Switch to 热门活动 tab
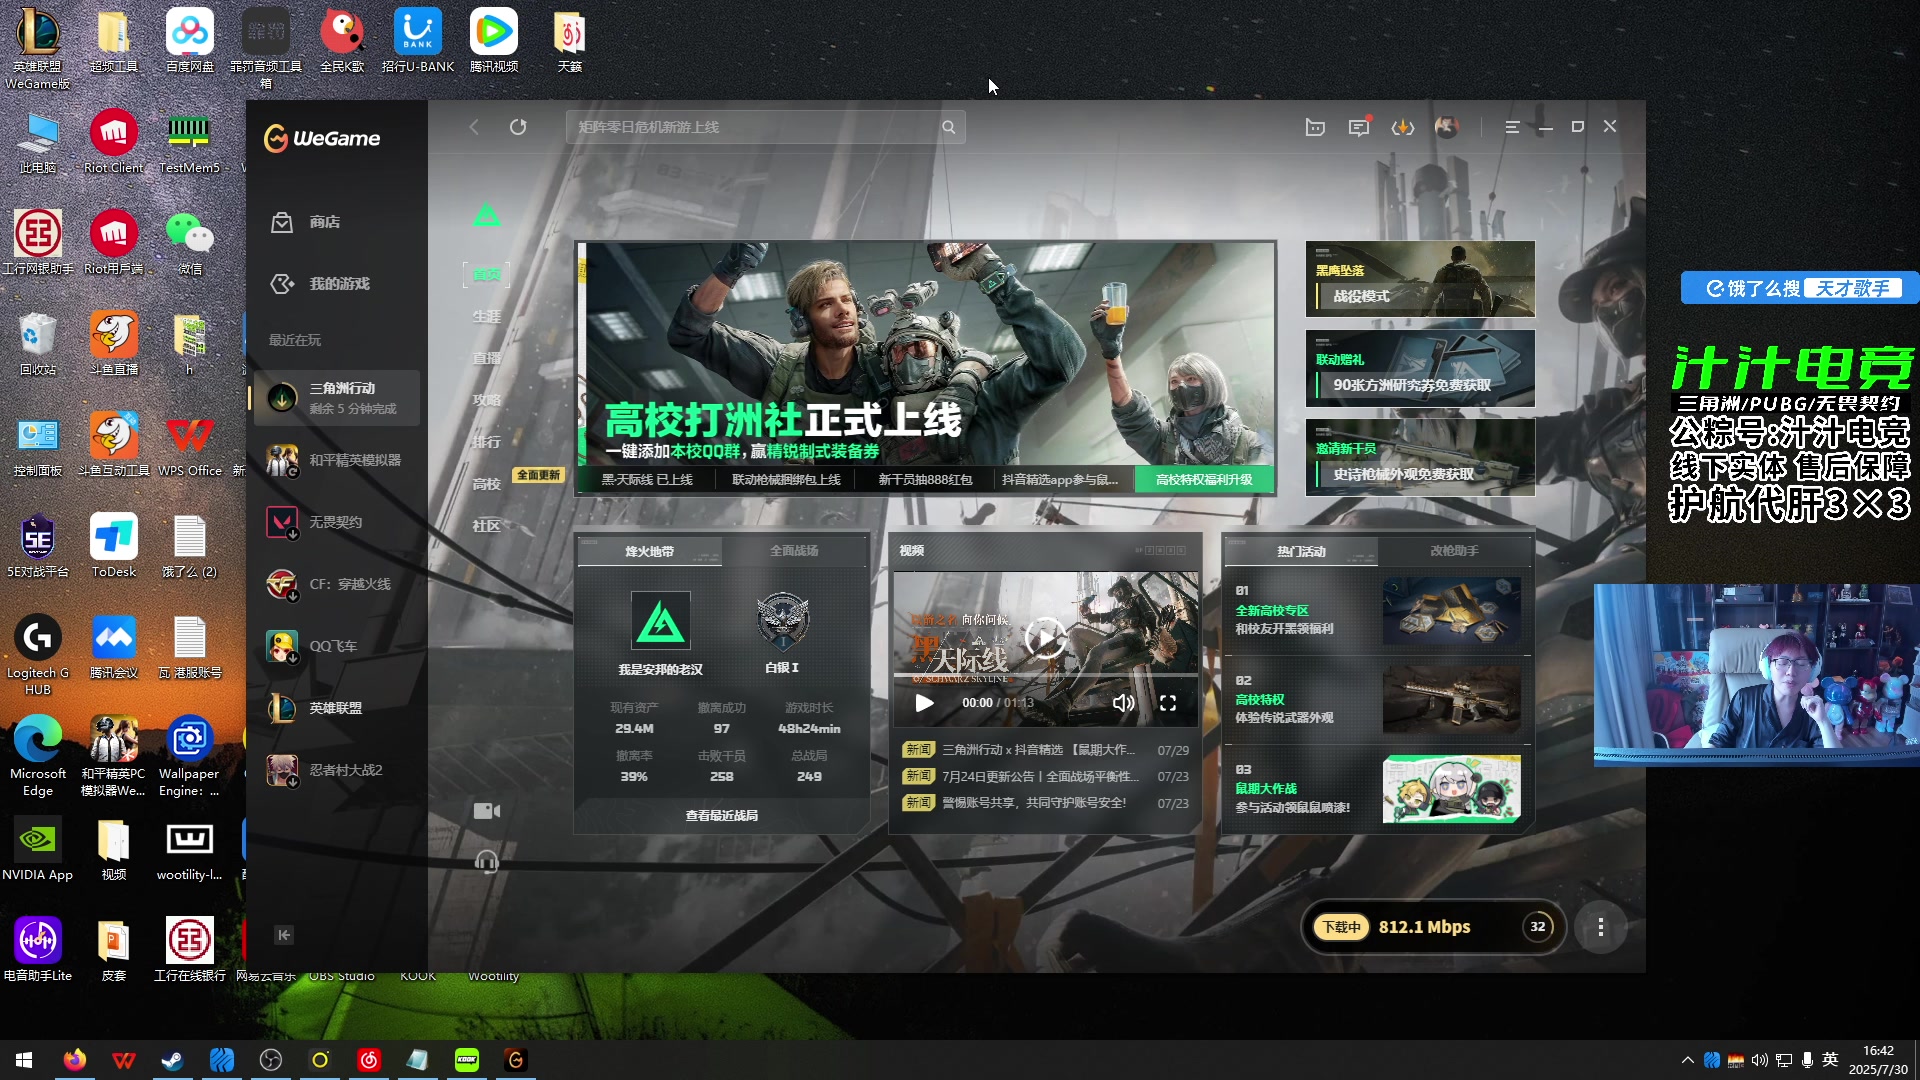The width and height of the screenshot is (1920, 1080). pos(1301,551)
